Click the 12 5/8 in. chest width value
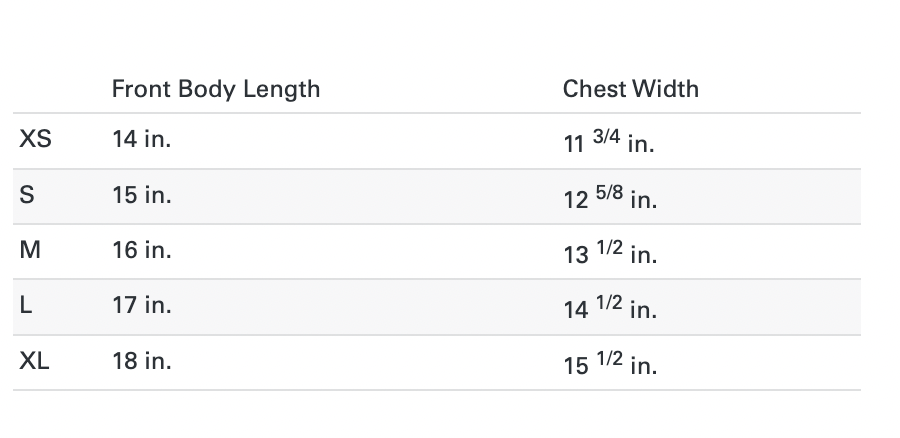Screen dimensions: 900x438 click(x=609, y=199)
